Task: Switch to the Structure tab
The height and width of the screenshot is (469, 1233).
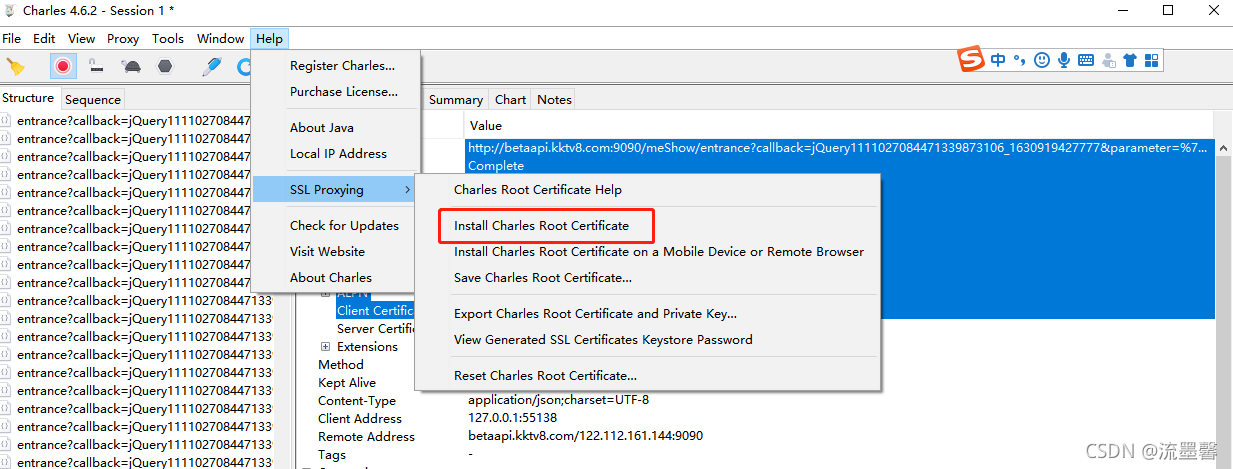Action: tap(29, 98)
